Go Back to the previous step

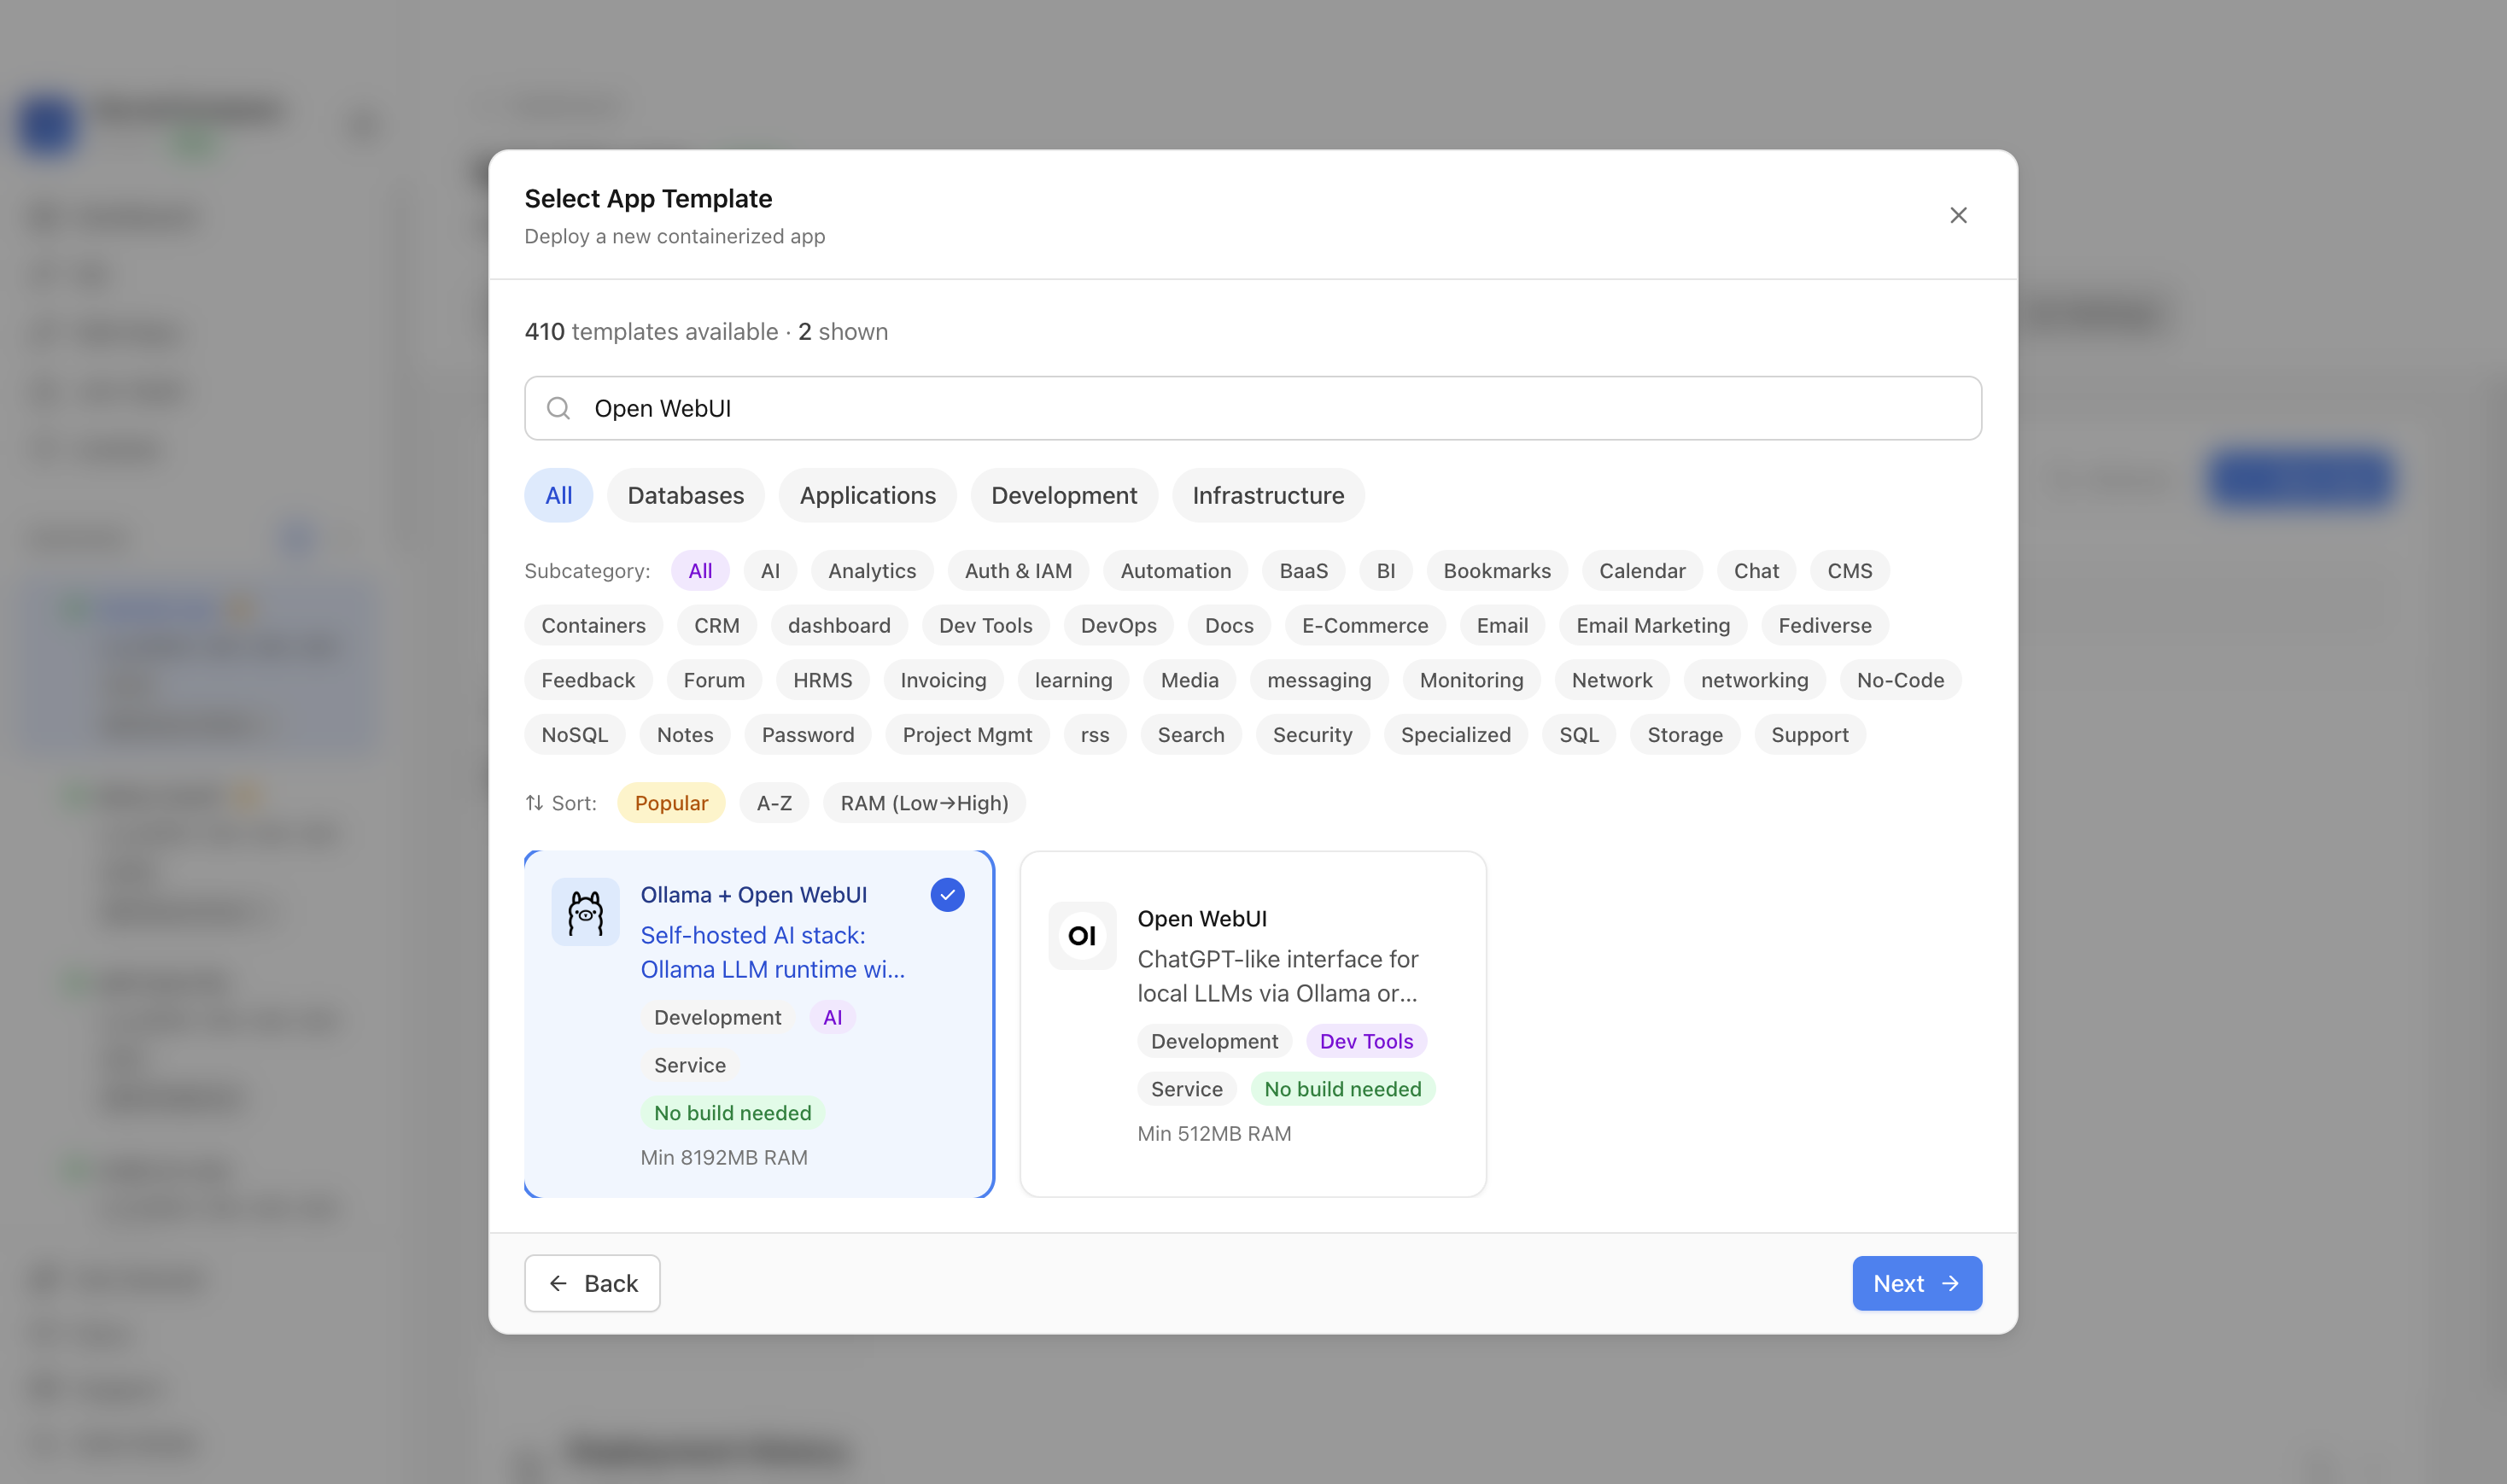592,1283
